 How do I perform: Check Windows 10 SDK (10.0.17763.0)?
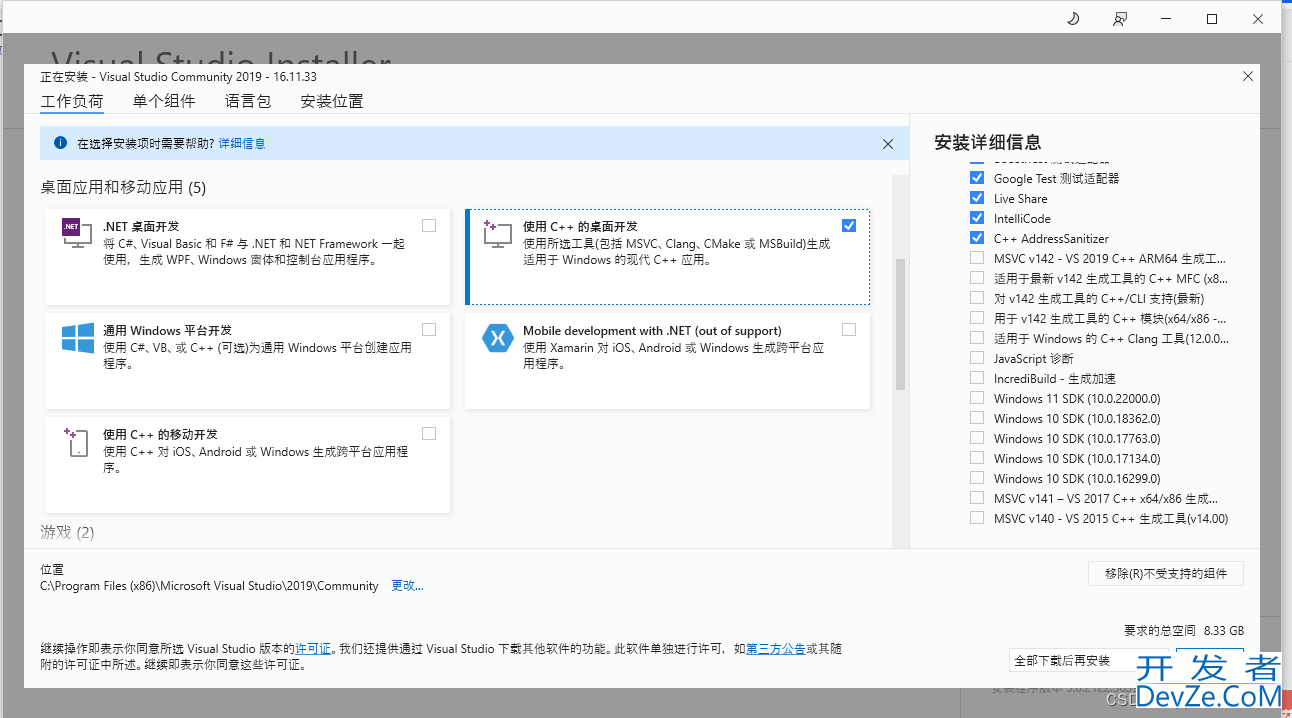(977, 438)
